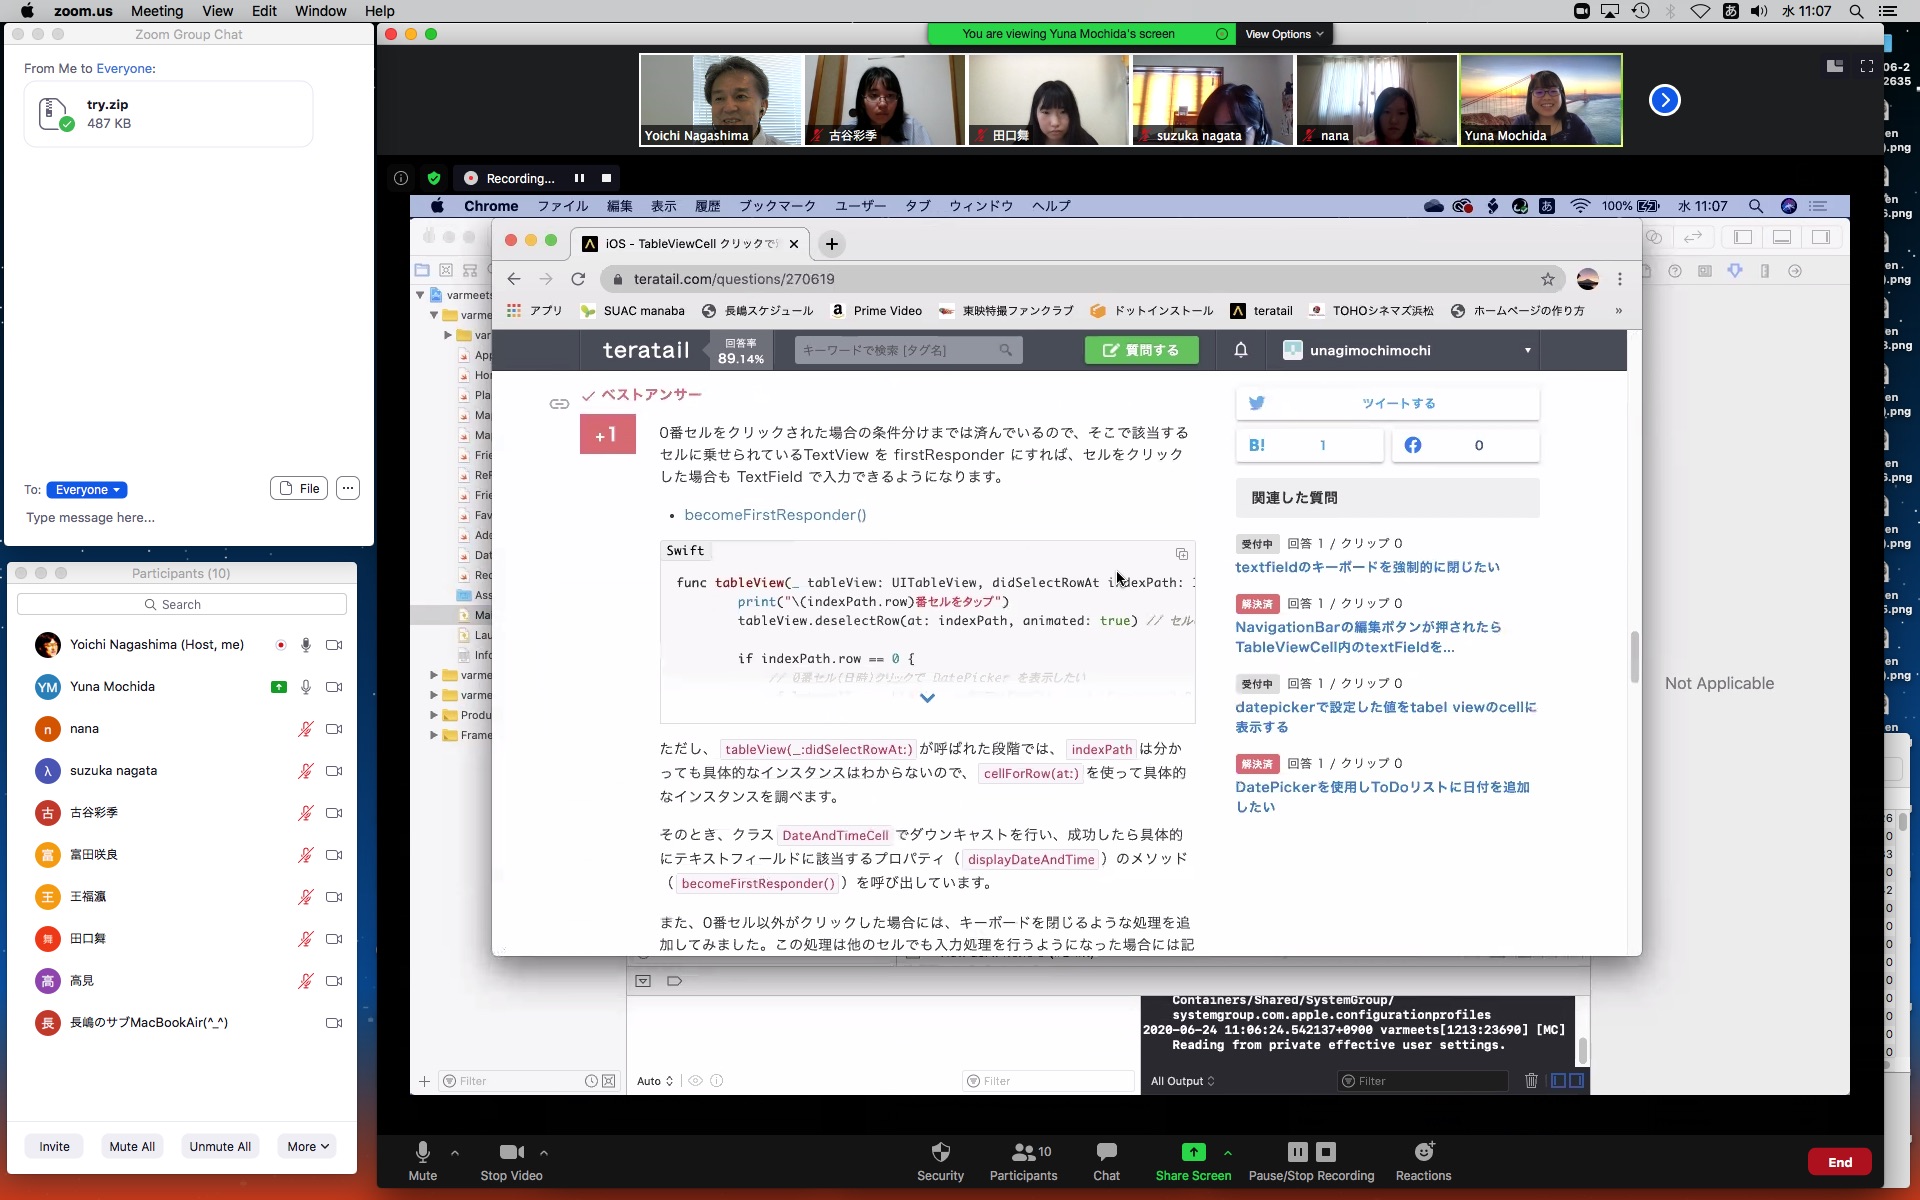Toggle Stop Video camera button
This screenshot has width=1920, height=1200.
511,1152
